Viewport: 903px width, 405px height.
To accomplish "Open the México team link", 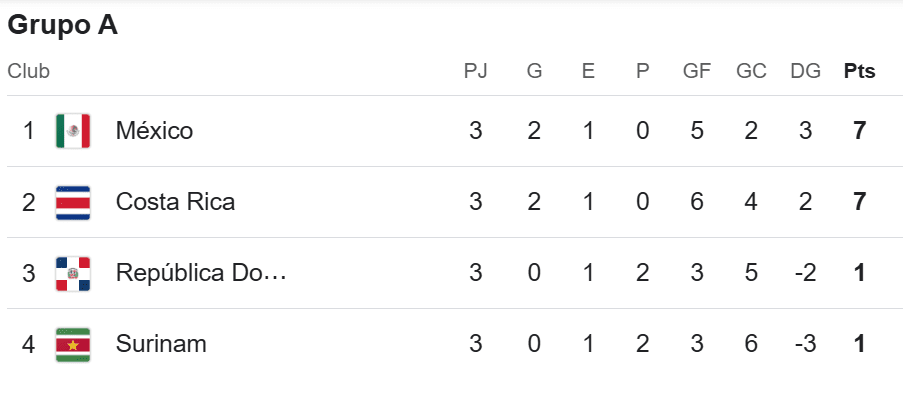I will click(154, 131).
